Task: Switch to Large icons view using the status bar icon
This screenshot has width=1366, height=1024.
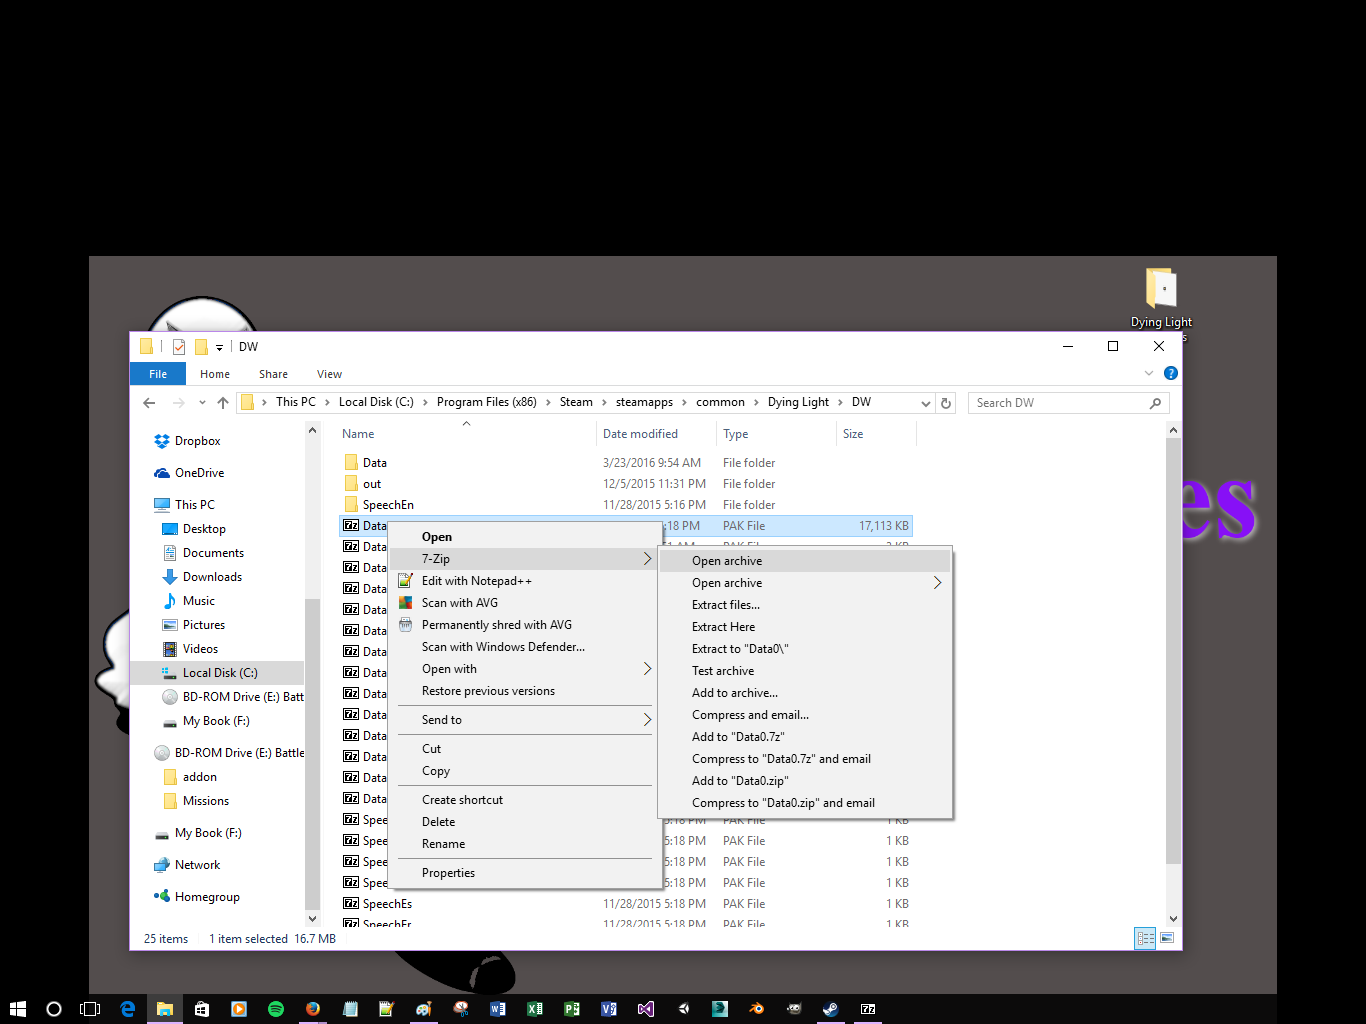Action: pos(1167,938)
